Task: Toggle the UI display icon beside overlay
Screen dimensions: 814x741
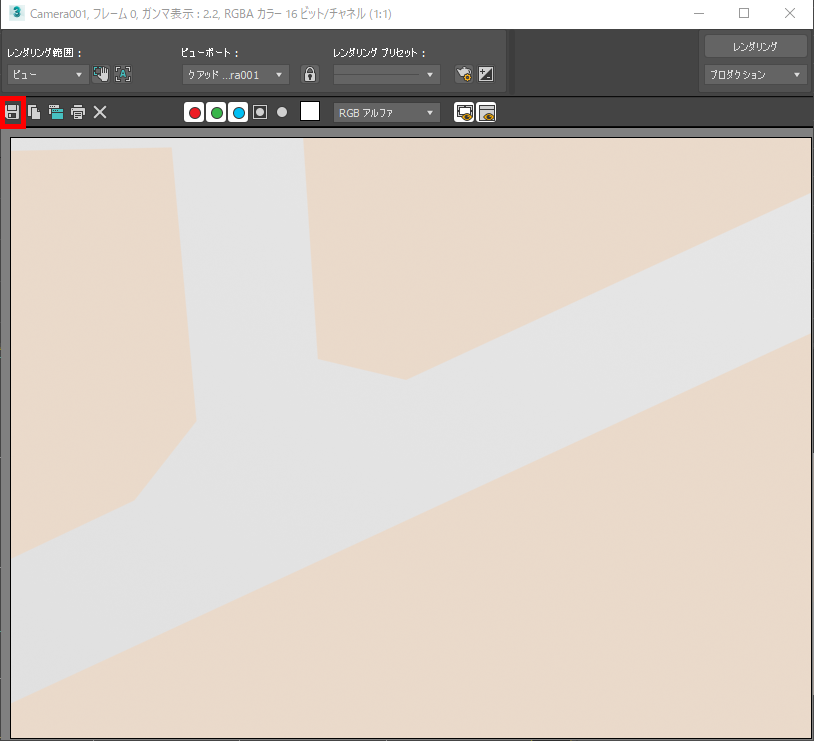Action: point(486,112)
